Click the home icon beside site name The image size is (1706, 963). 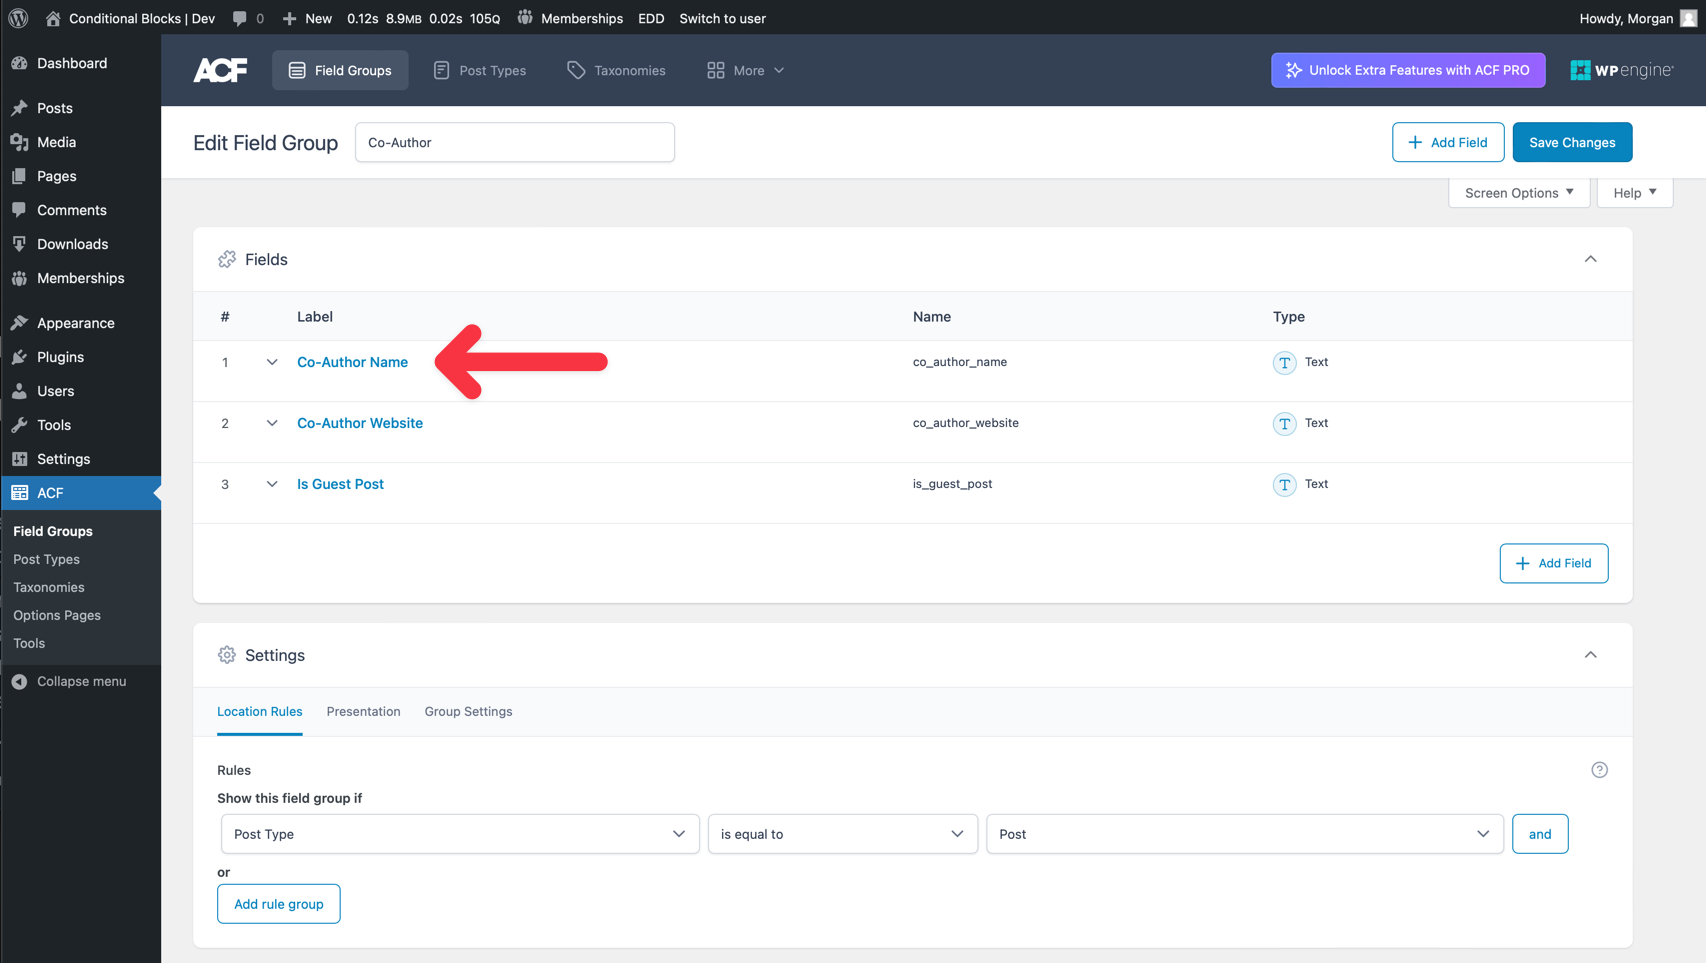[x=53, y=18]
